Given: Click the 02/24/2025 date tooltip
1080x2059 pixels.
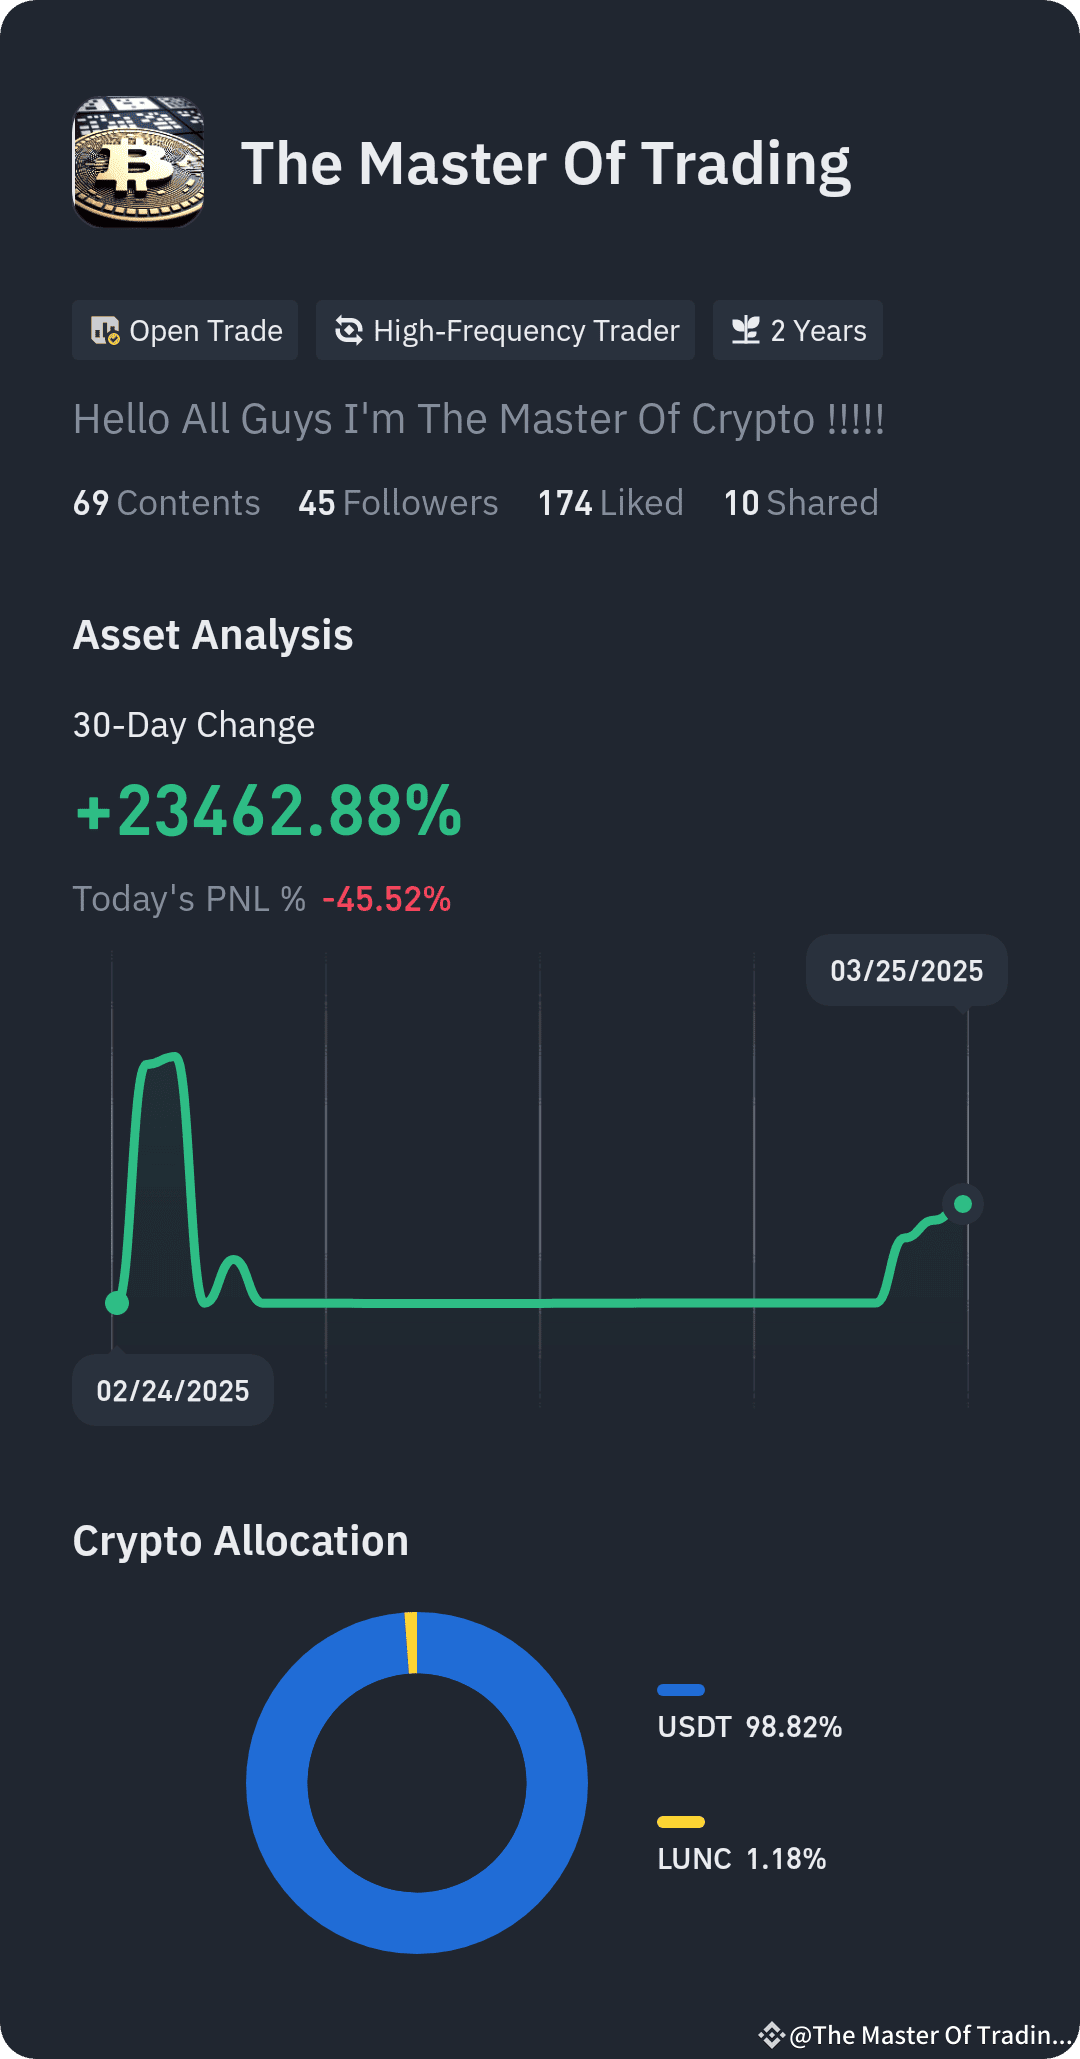Looking at the screenshot, I should 173,1390.
